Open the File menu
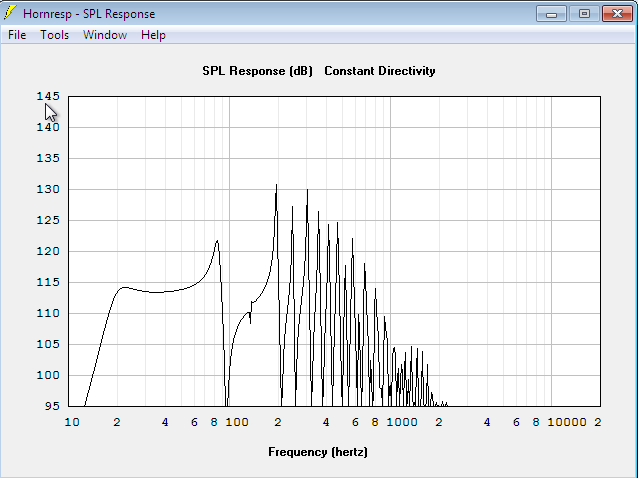The height and width of the screenshot is (478, 638). (17, 35)
